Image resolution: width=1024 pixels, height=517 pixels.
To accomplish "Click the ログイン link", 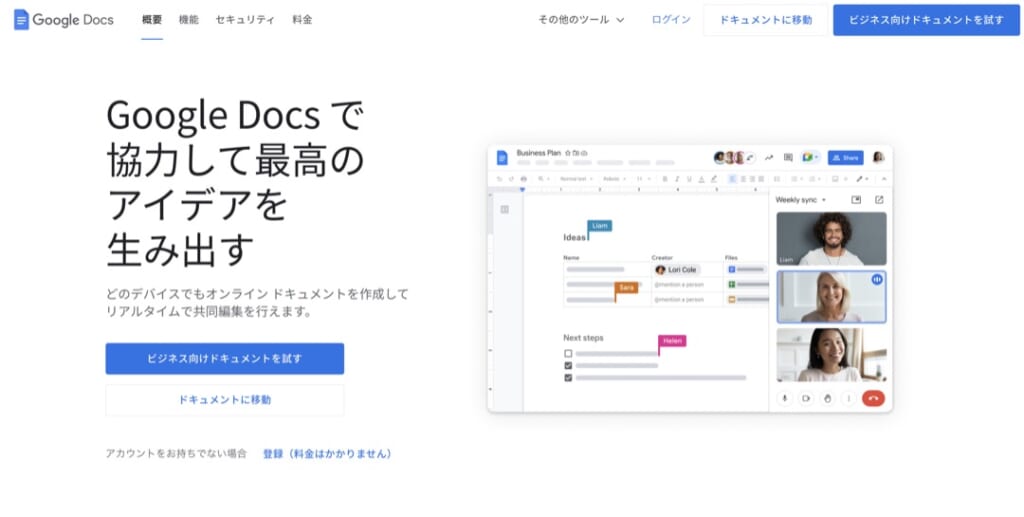I will [x=671, y=20].
